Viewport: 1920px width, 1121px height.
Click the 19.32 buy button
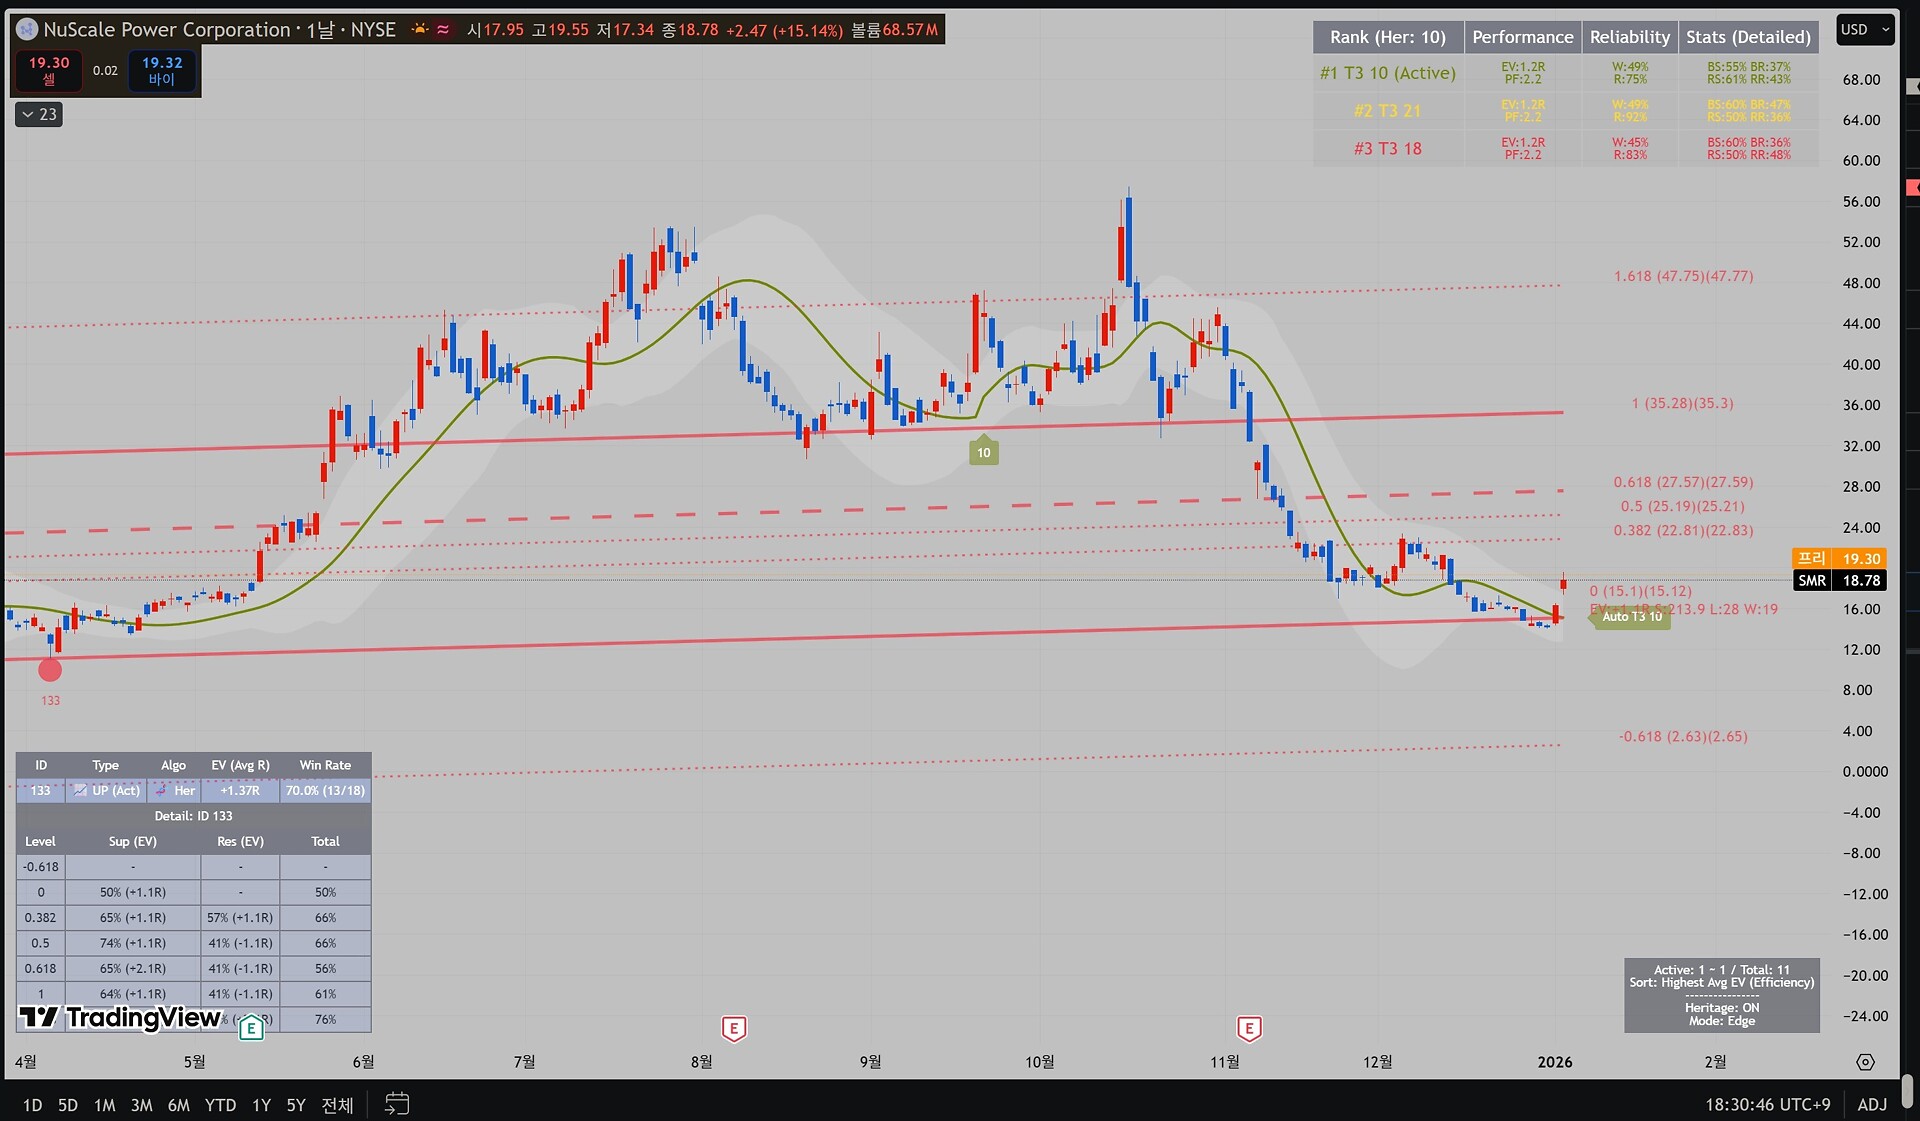(x=161, y=70)
